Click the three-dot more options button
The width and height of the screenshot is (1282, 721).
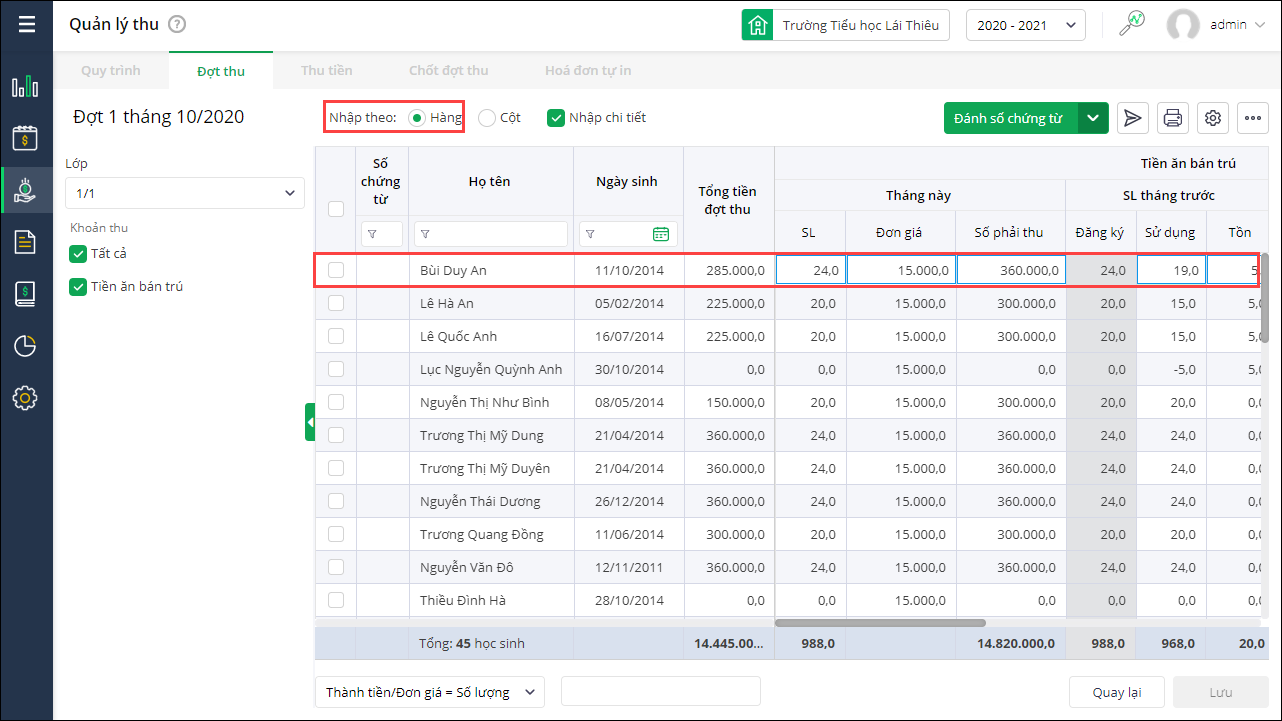pyautogui.click(x=1253, y=118)
